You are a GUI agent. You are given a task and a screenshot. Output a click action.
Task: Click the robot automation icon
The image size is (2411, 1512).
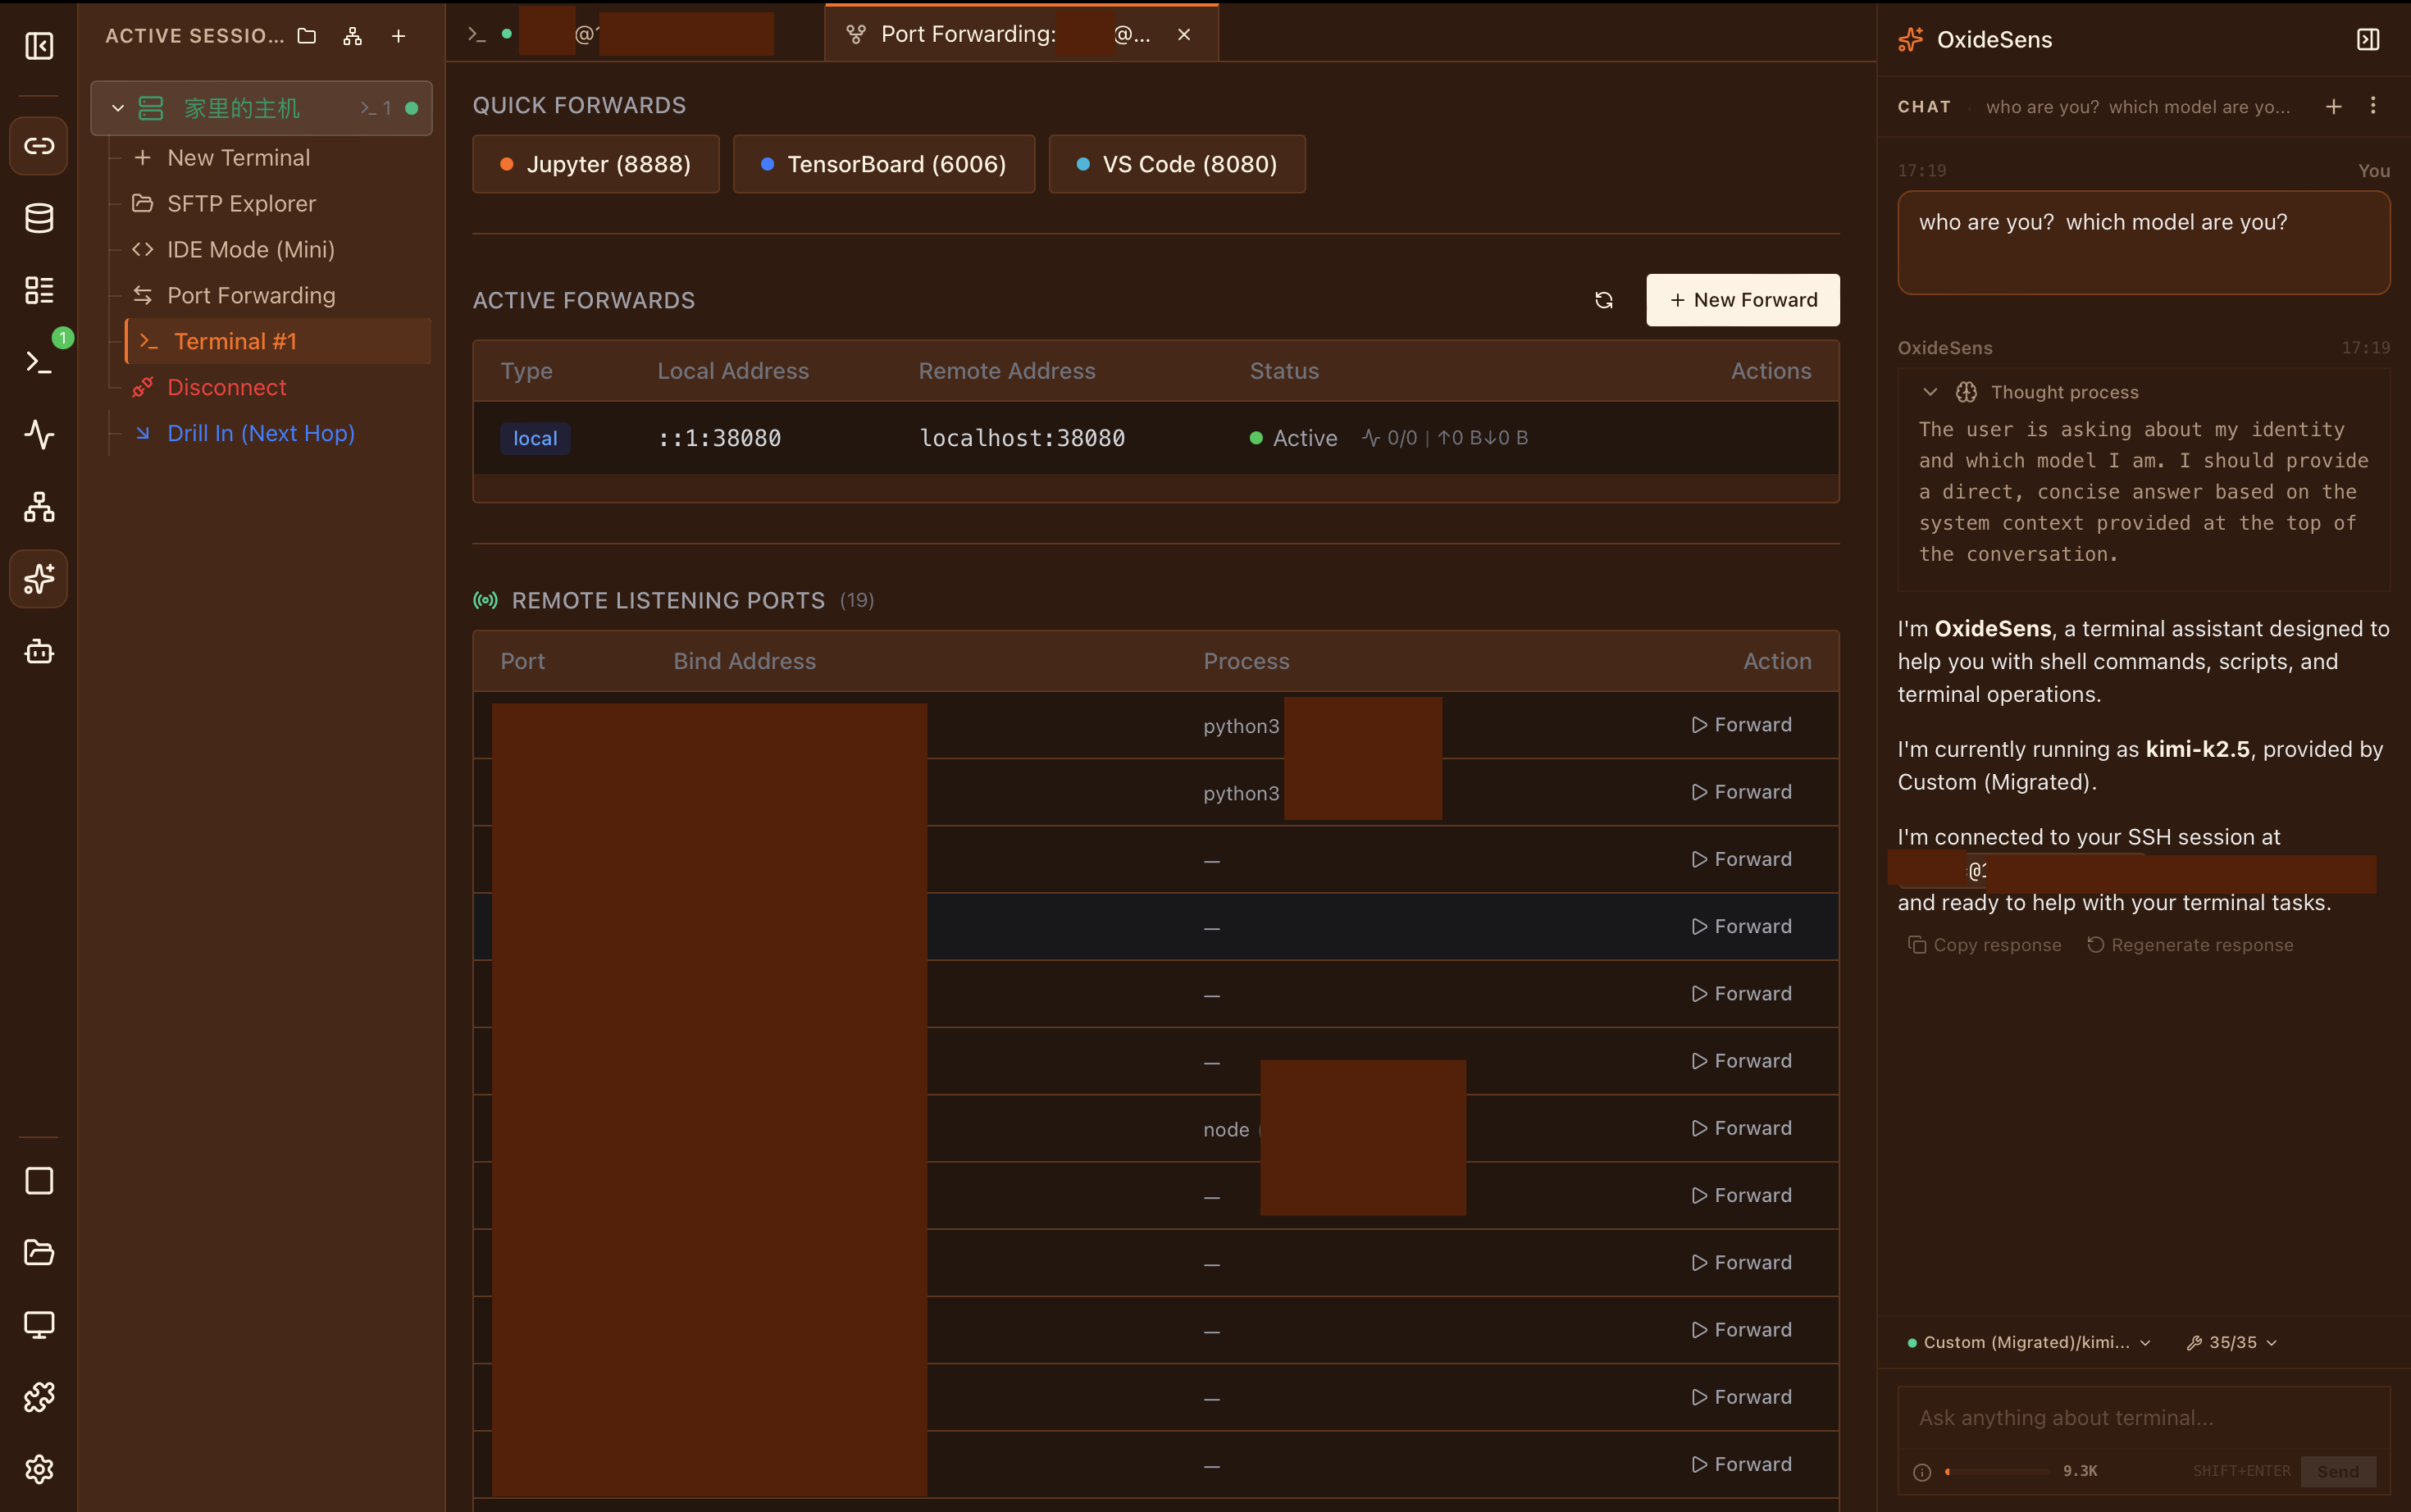pos(39,652)
